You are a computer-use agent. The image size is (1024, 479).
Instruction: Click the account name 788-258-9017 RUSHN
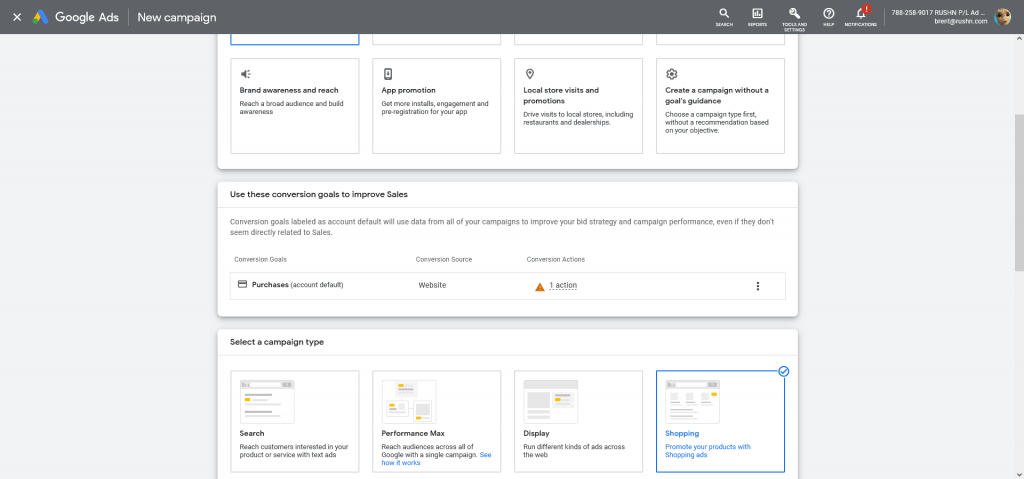[x=938, y=12]
